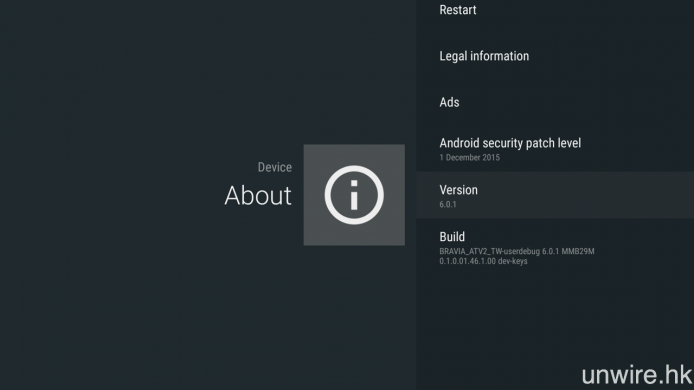Click the Device breadcrumb label

pos(275,167)
